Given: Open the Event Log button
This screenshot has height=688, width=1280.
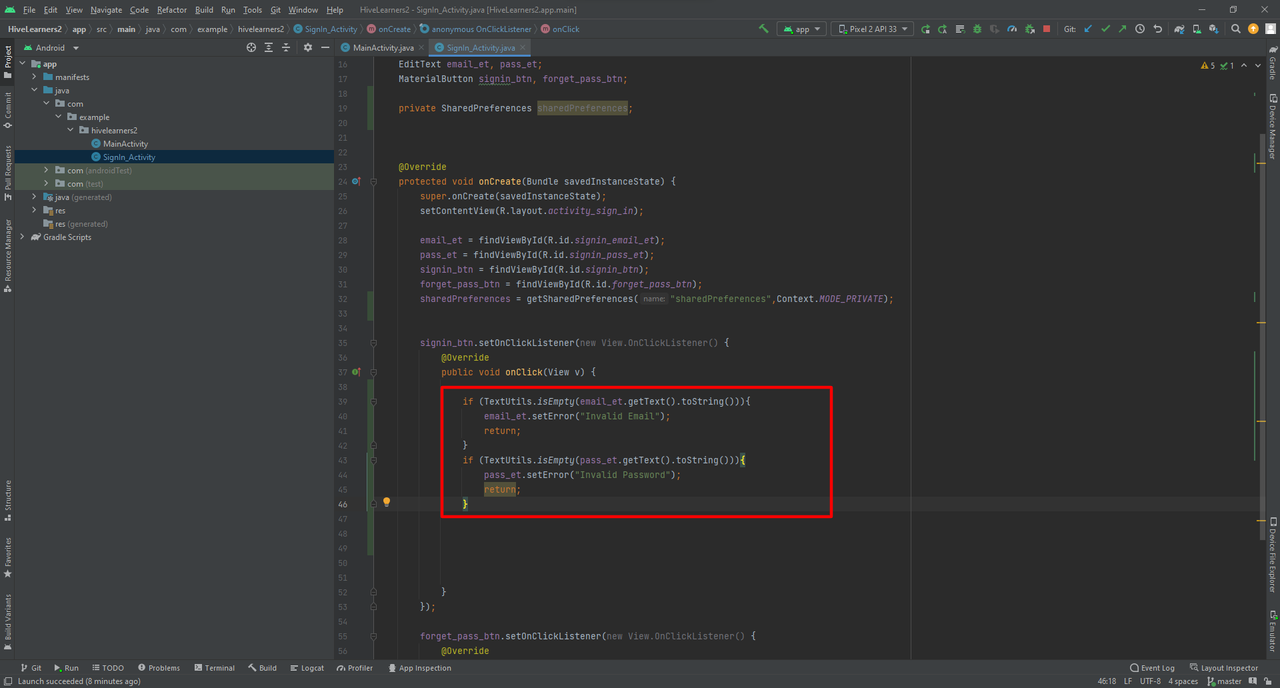Looking at the screenshot, I should point(1152,668).
